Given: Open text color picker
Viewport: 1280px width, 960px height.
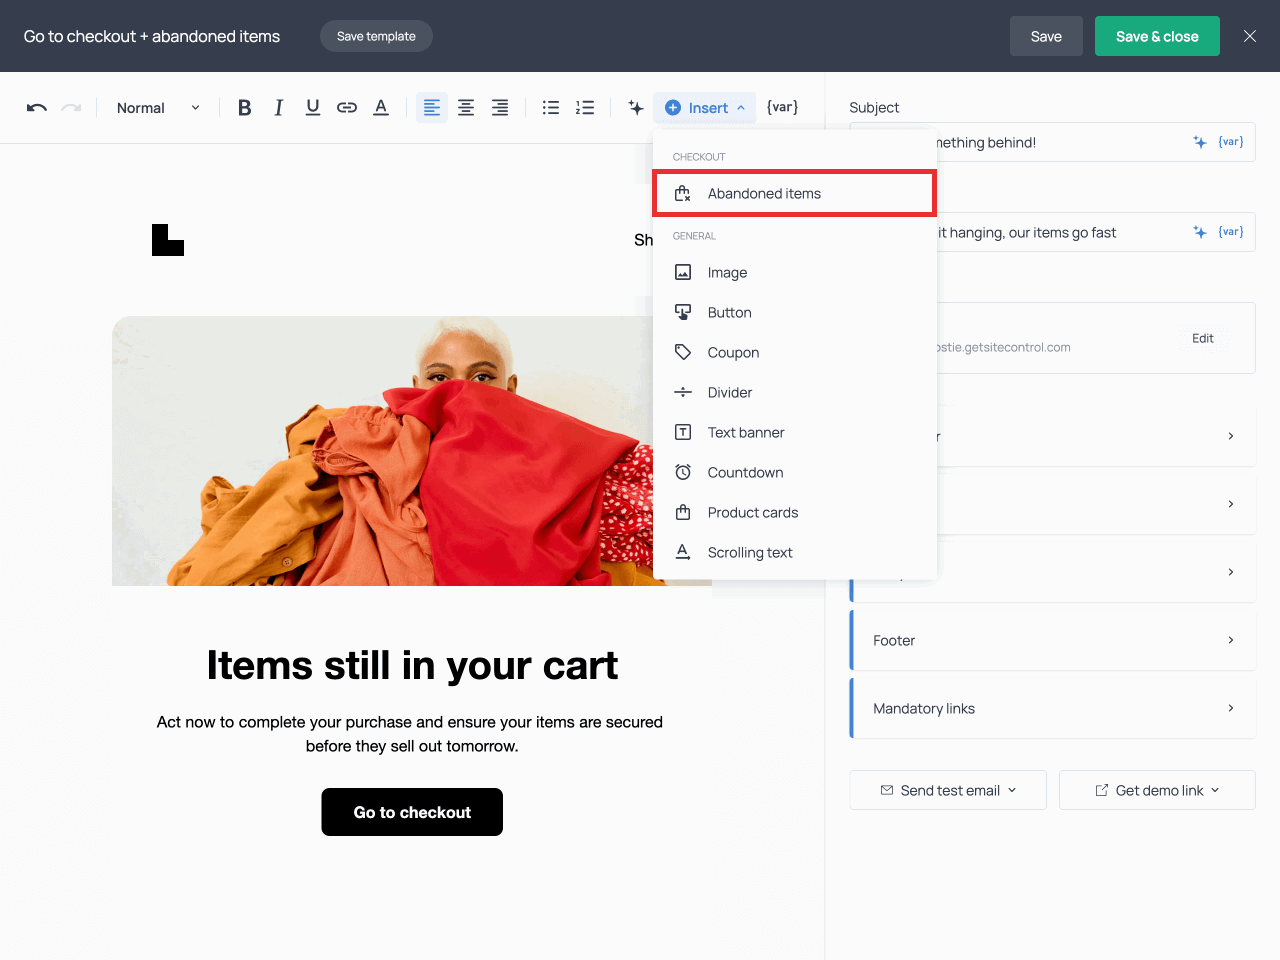Looking at the screenshot, I should (381, 108).
